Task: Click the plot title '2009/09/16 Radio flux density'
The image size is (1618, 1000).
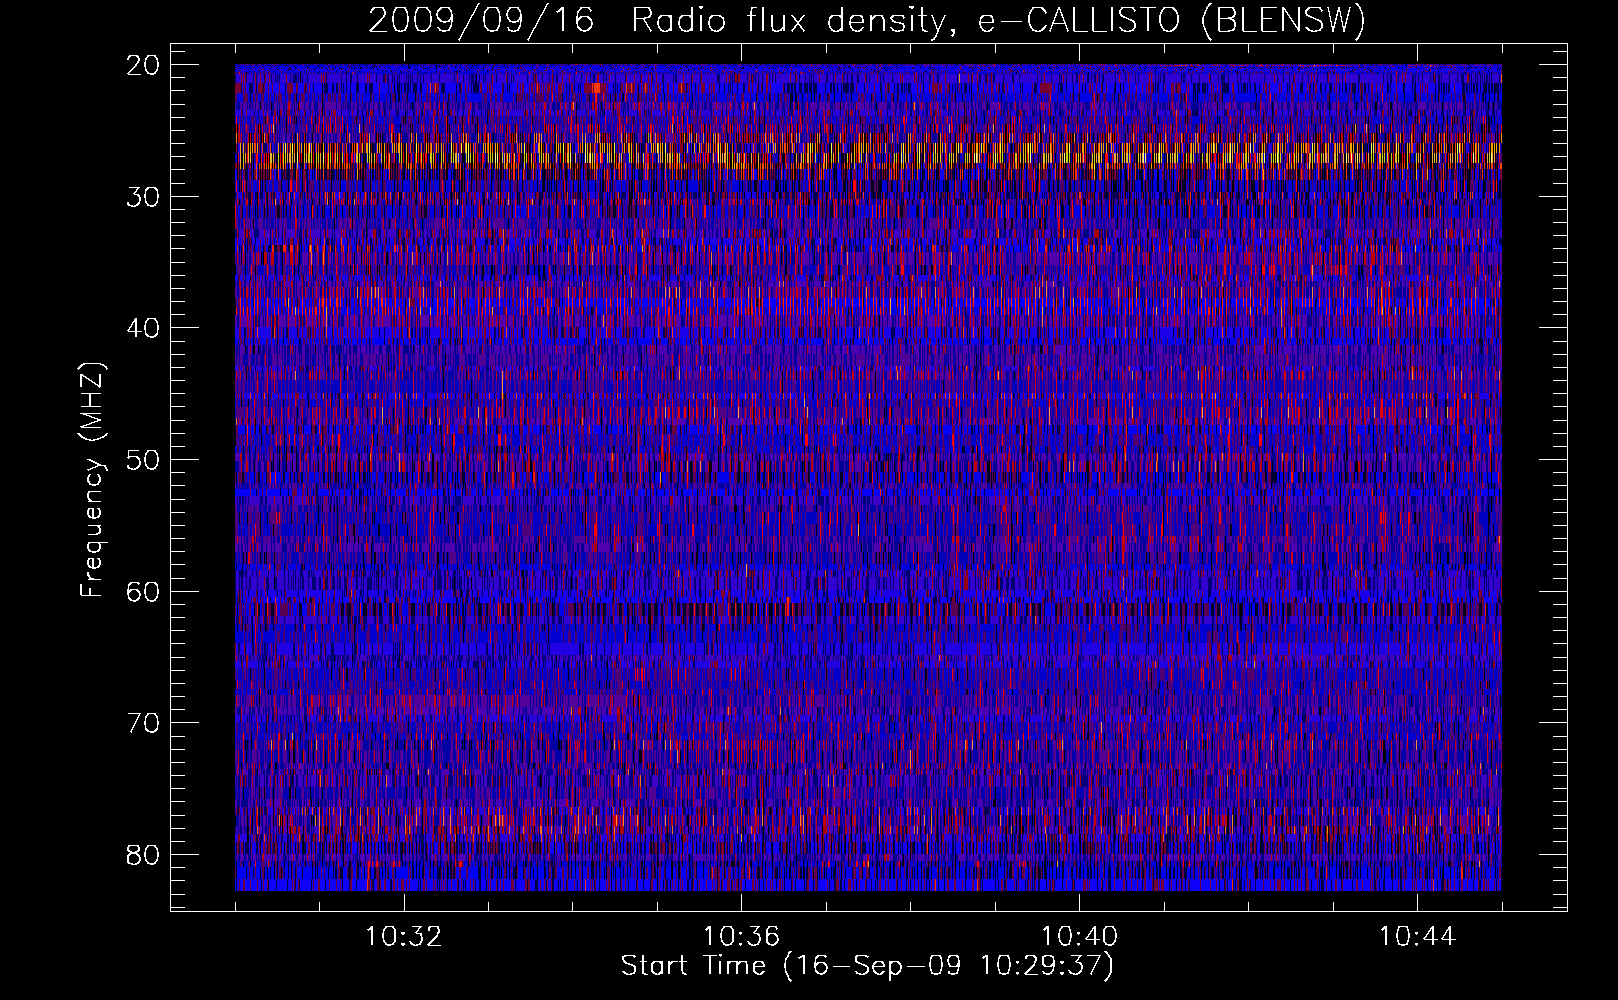Action: click(x=866, y=20)
